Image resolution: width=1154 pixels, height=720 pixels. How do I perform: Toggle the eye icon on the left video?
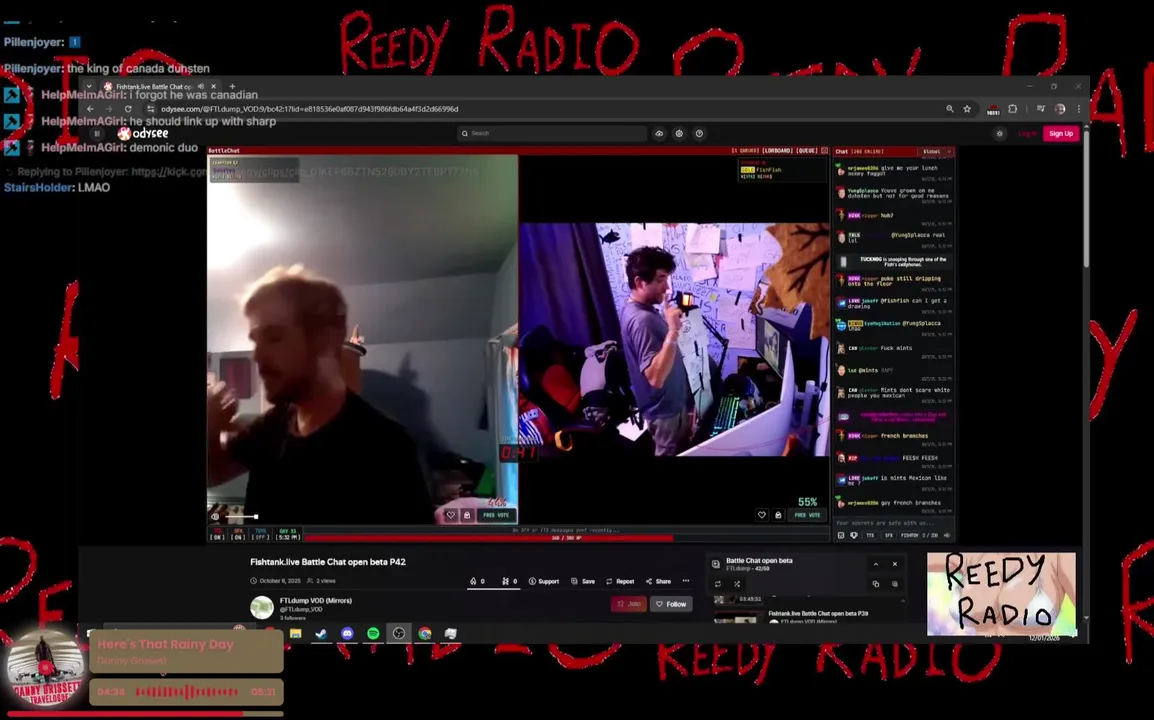pyautogui.click(x=215, y=516)
